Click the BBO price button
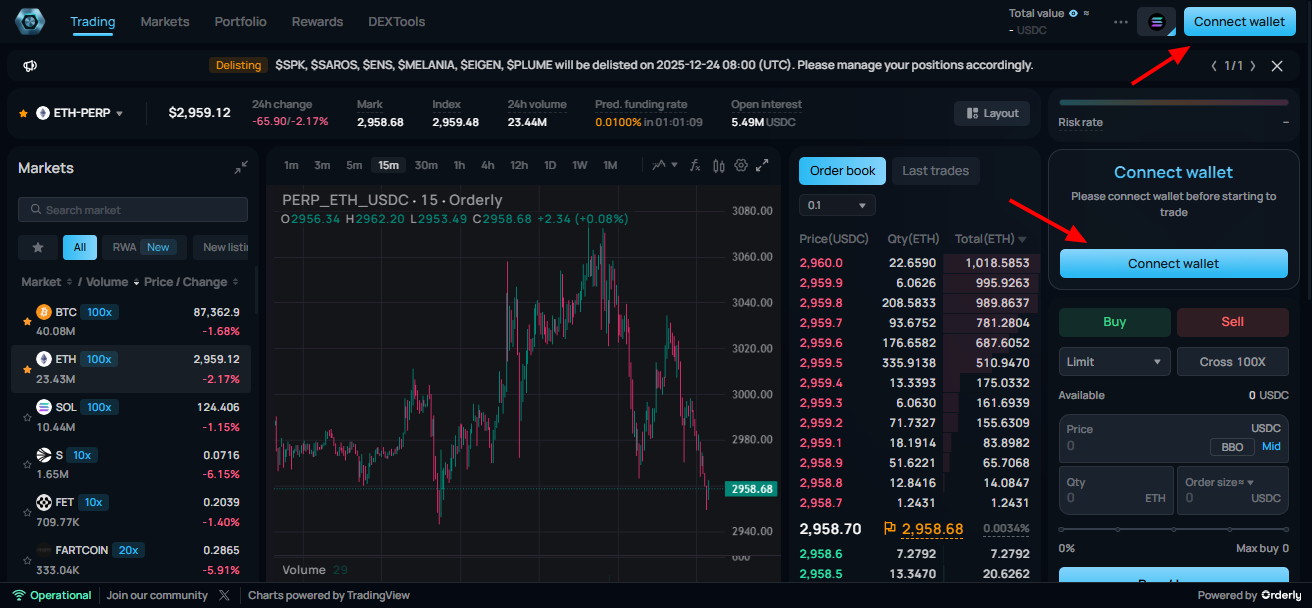 click(1232, 447)
